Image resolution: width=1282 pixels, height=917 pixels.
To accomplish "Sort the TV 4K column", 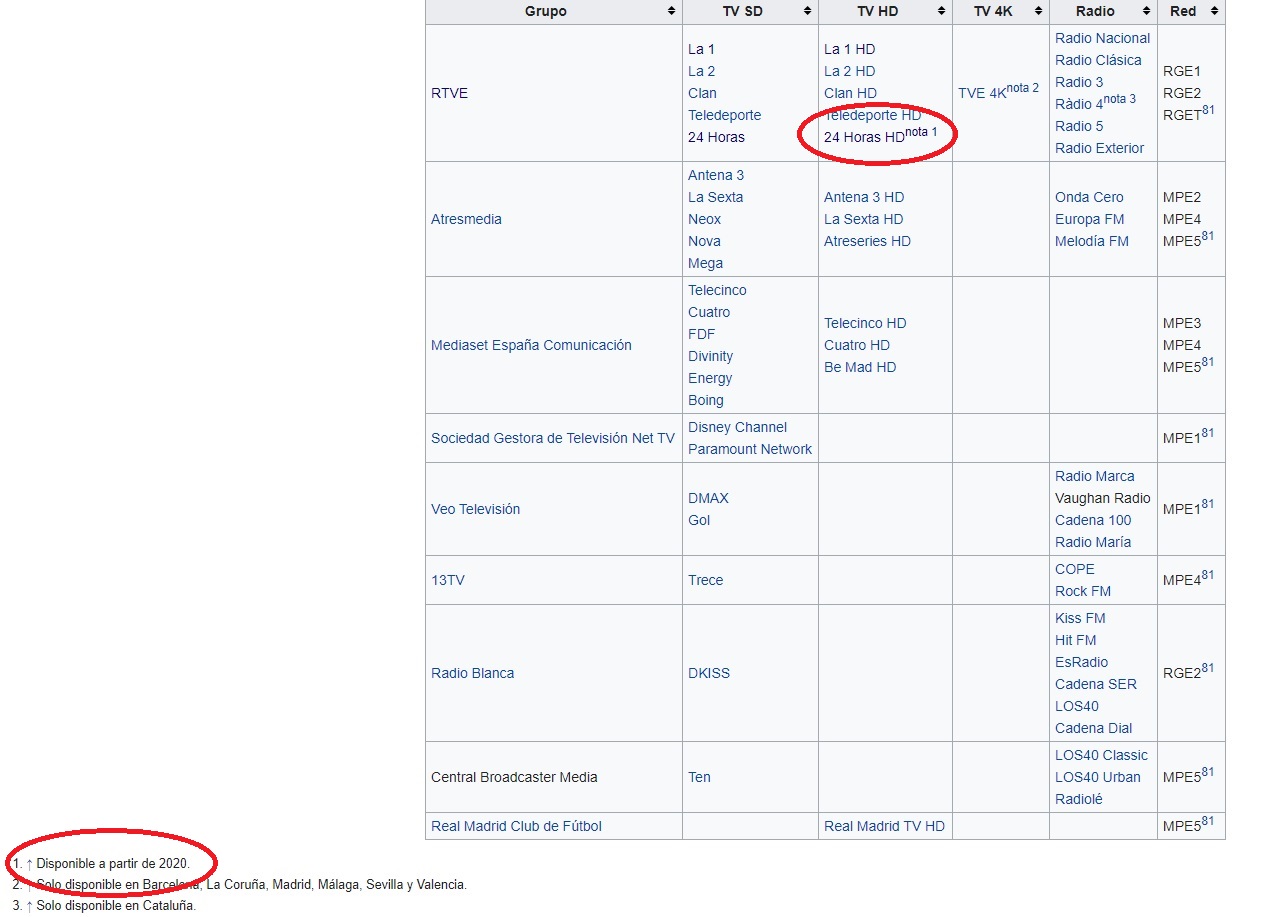I will [1038, 12].
